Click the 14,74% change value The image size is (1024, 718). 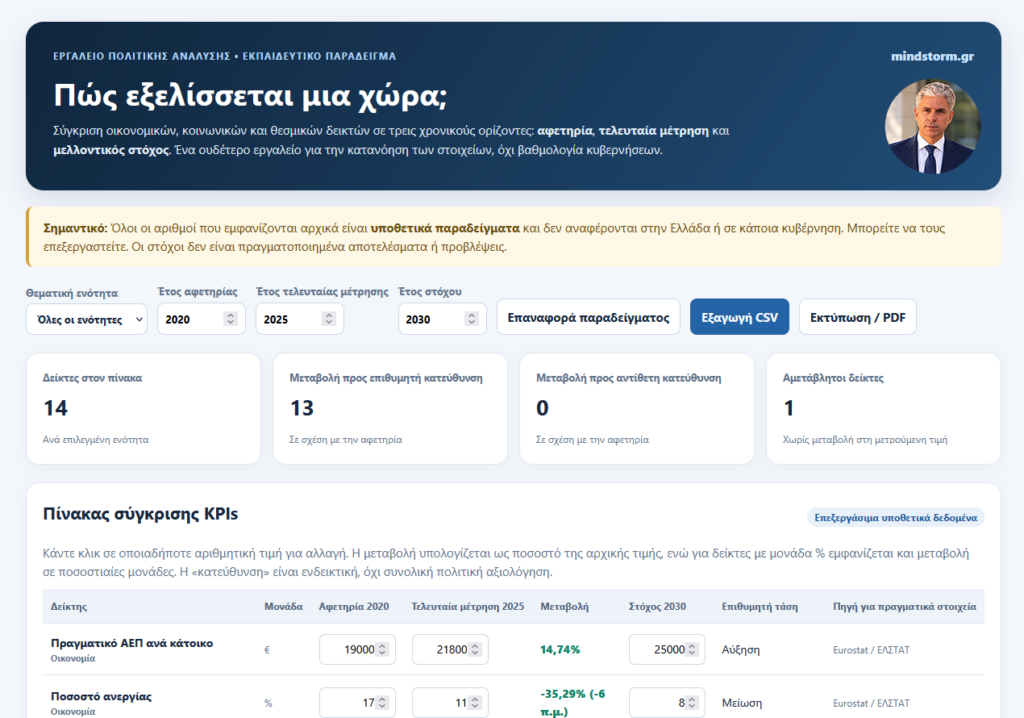pyautogui.click(x=560, y=649)
